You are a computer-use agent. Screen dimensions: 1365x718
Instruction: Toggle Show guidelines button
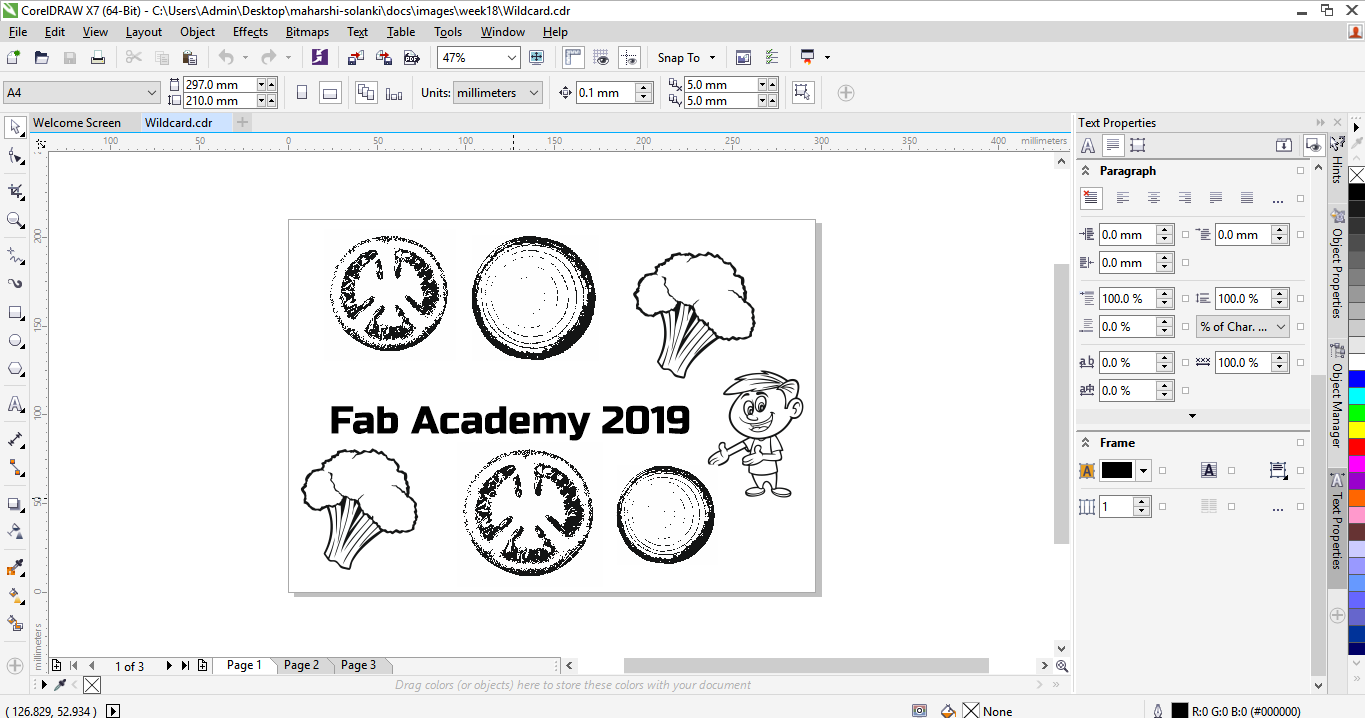coord(629,58)
